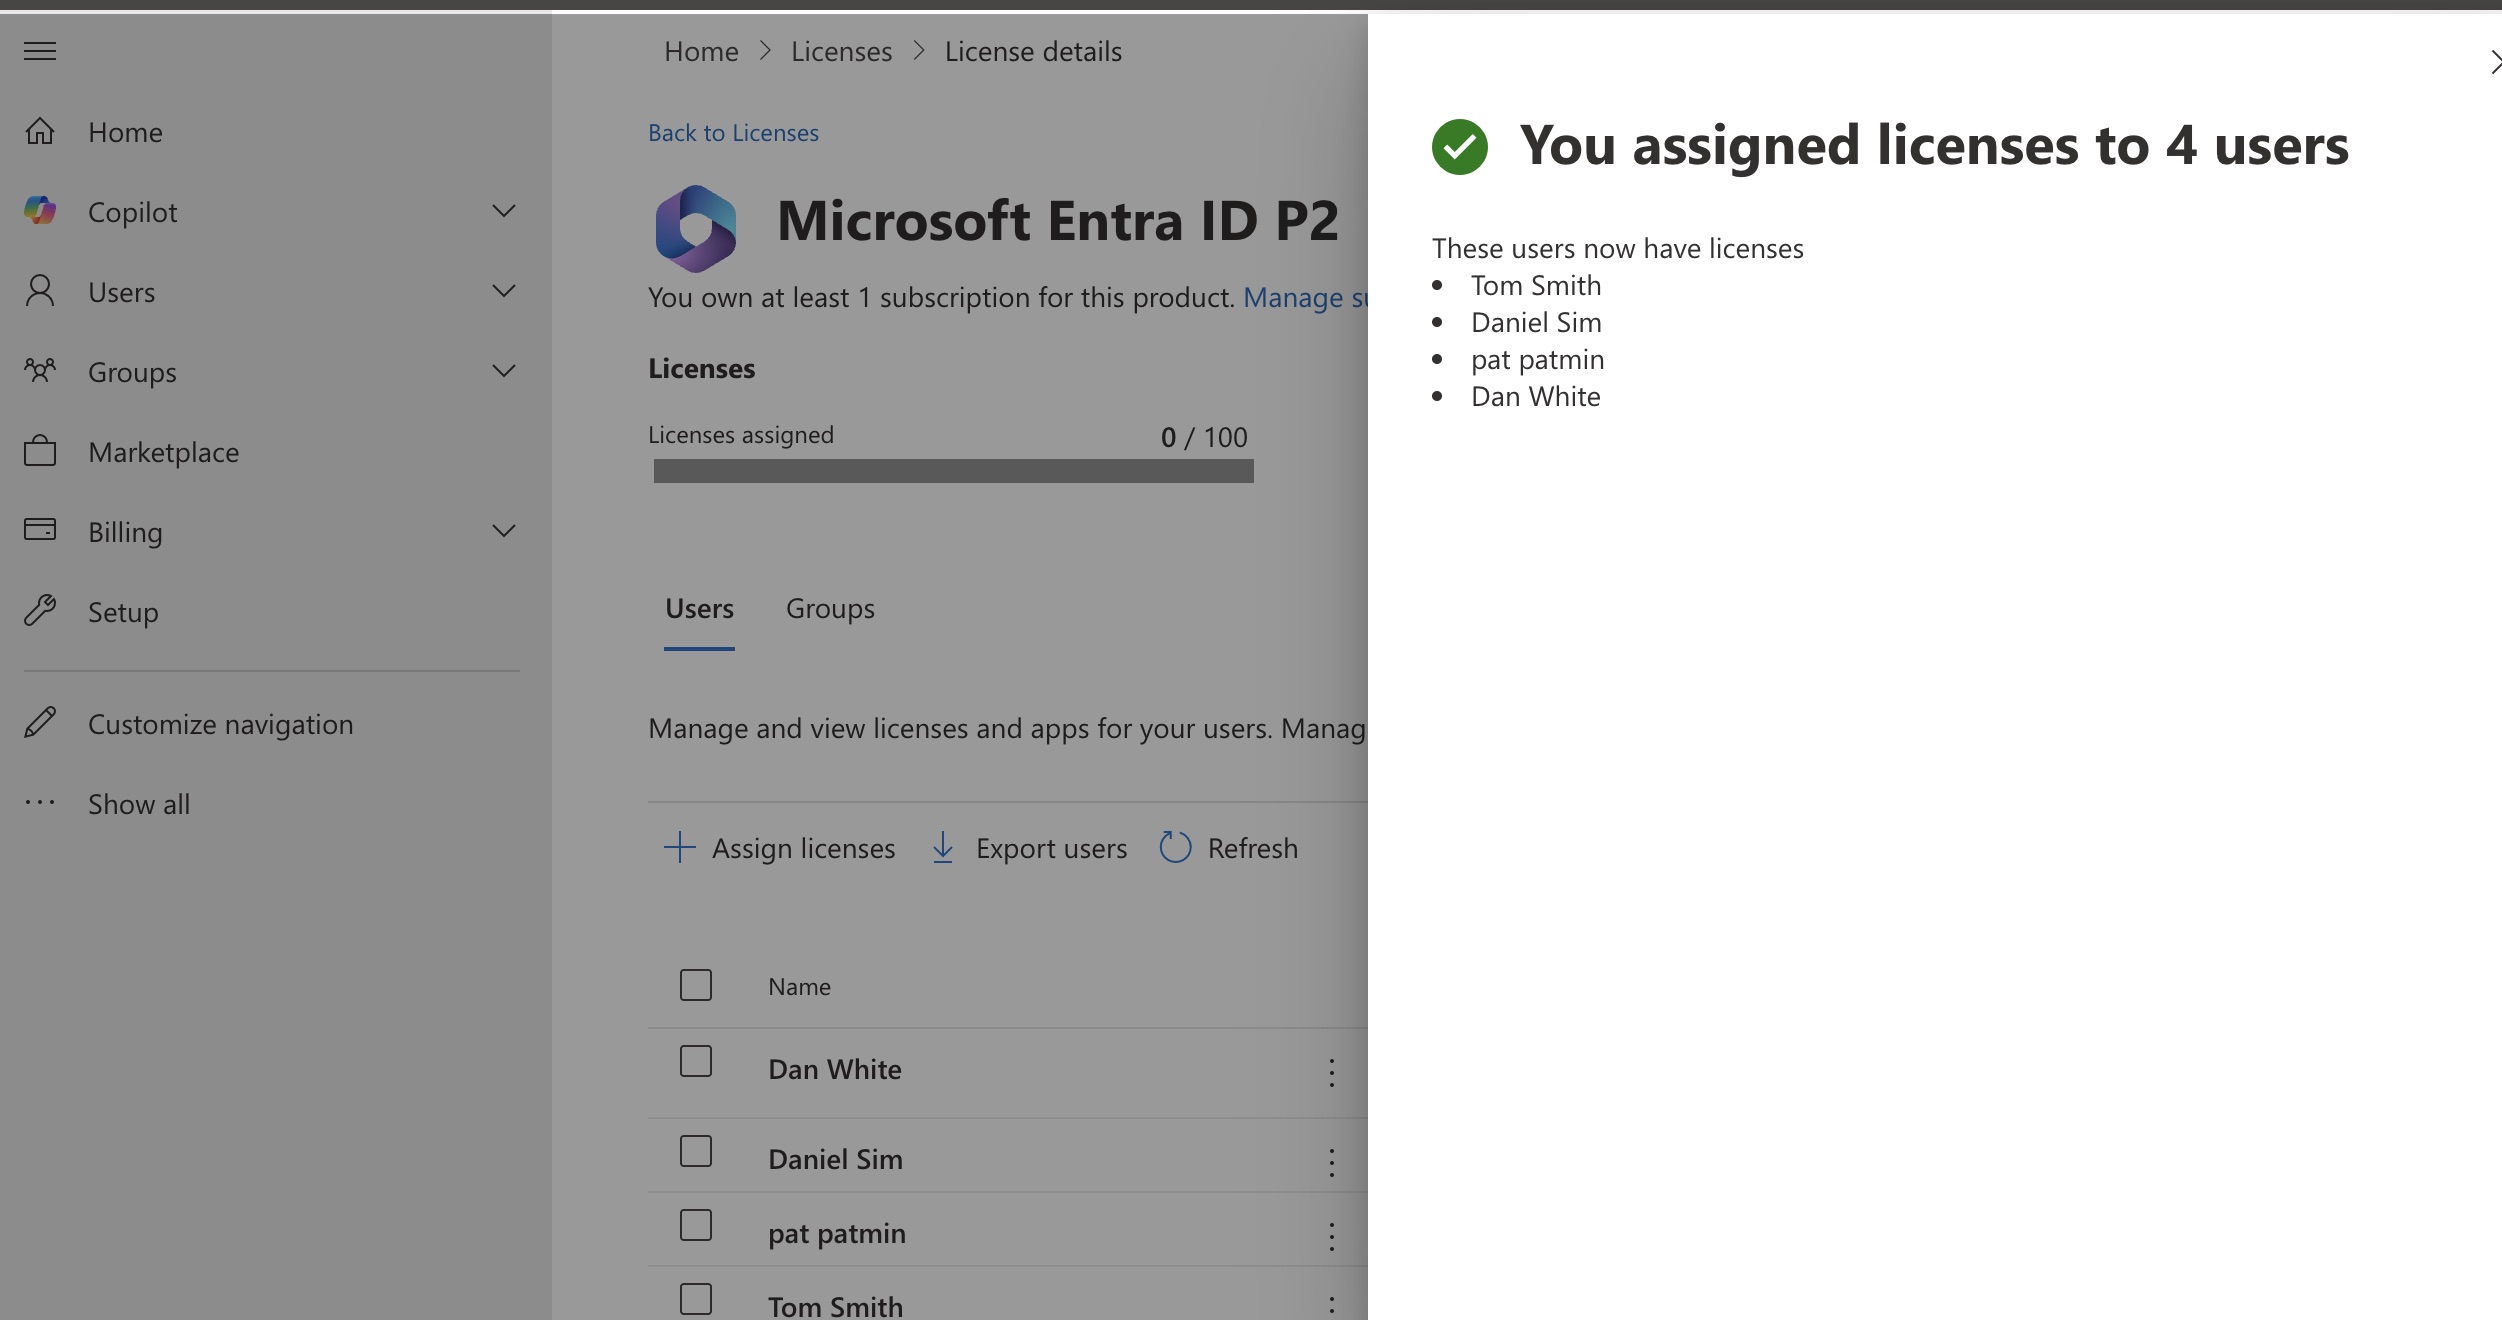2502x1320 pixels.
Task: Click Daniel Sim in assigned users list
Action: point(1536,323)
